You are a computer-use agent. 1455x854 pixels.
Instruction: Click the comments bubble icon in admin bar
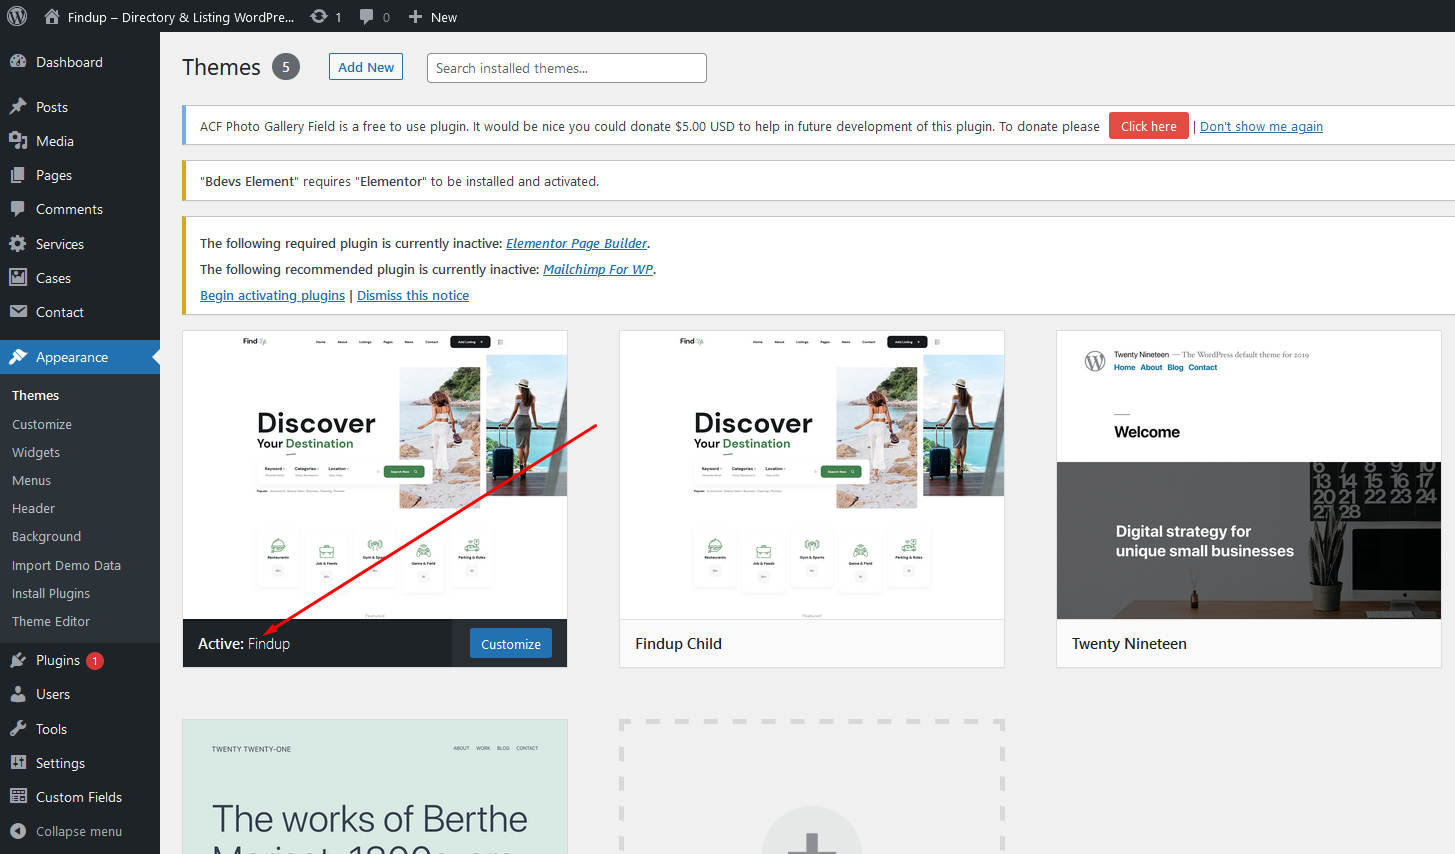367,16
